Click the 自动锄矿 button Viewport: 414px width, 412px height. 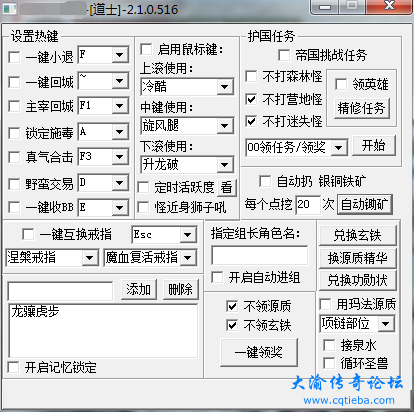(x=365, y=204)
